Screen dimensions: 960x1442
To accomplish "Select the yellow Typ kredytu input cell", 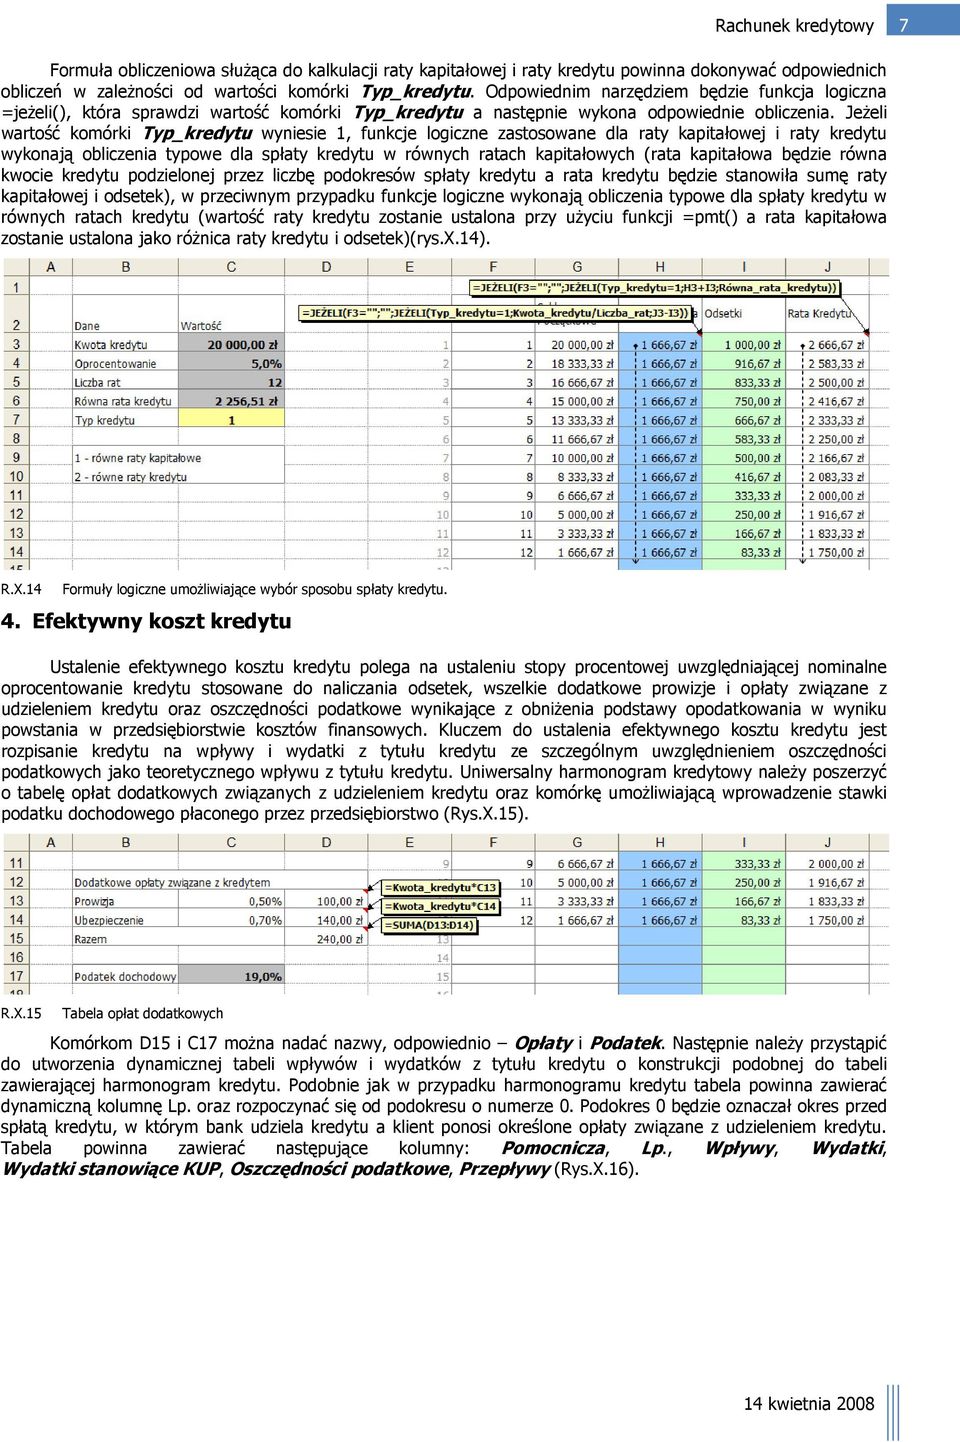I will point(231,421).
